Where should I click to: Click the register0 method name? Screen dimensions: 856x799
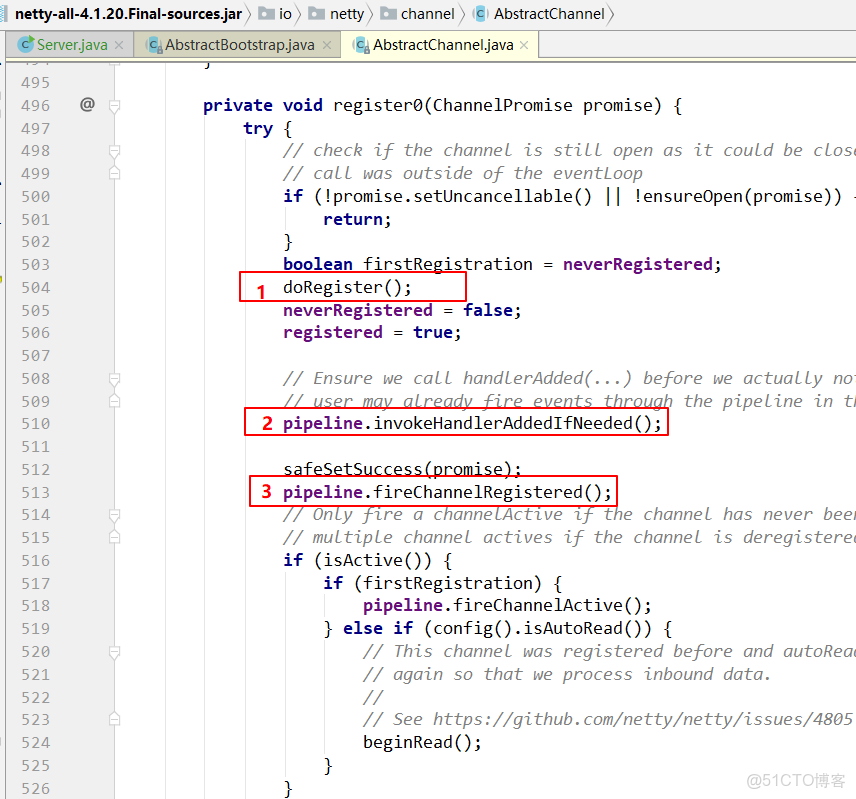pyautogui.click(x=378, y=105)
